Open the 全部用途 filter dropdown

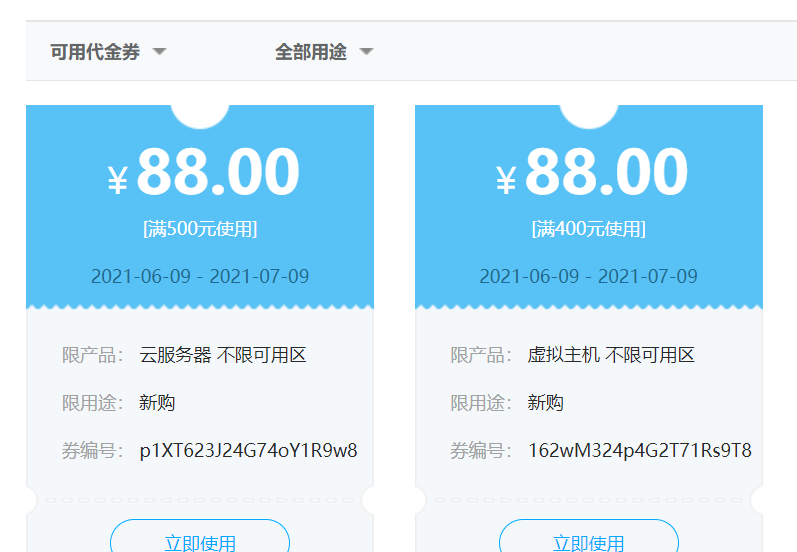pos(324,52)
